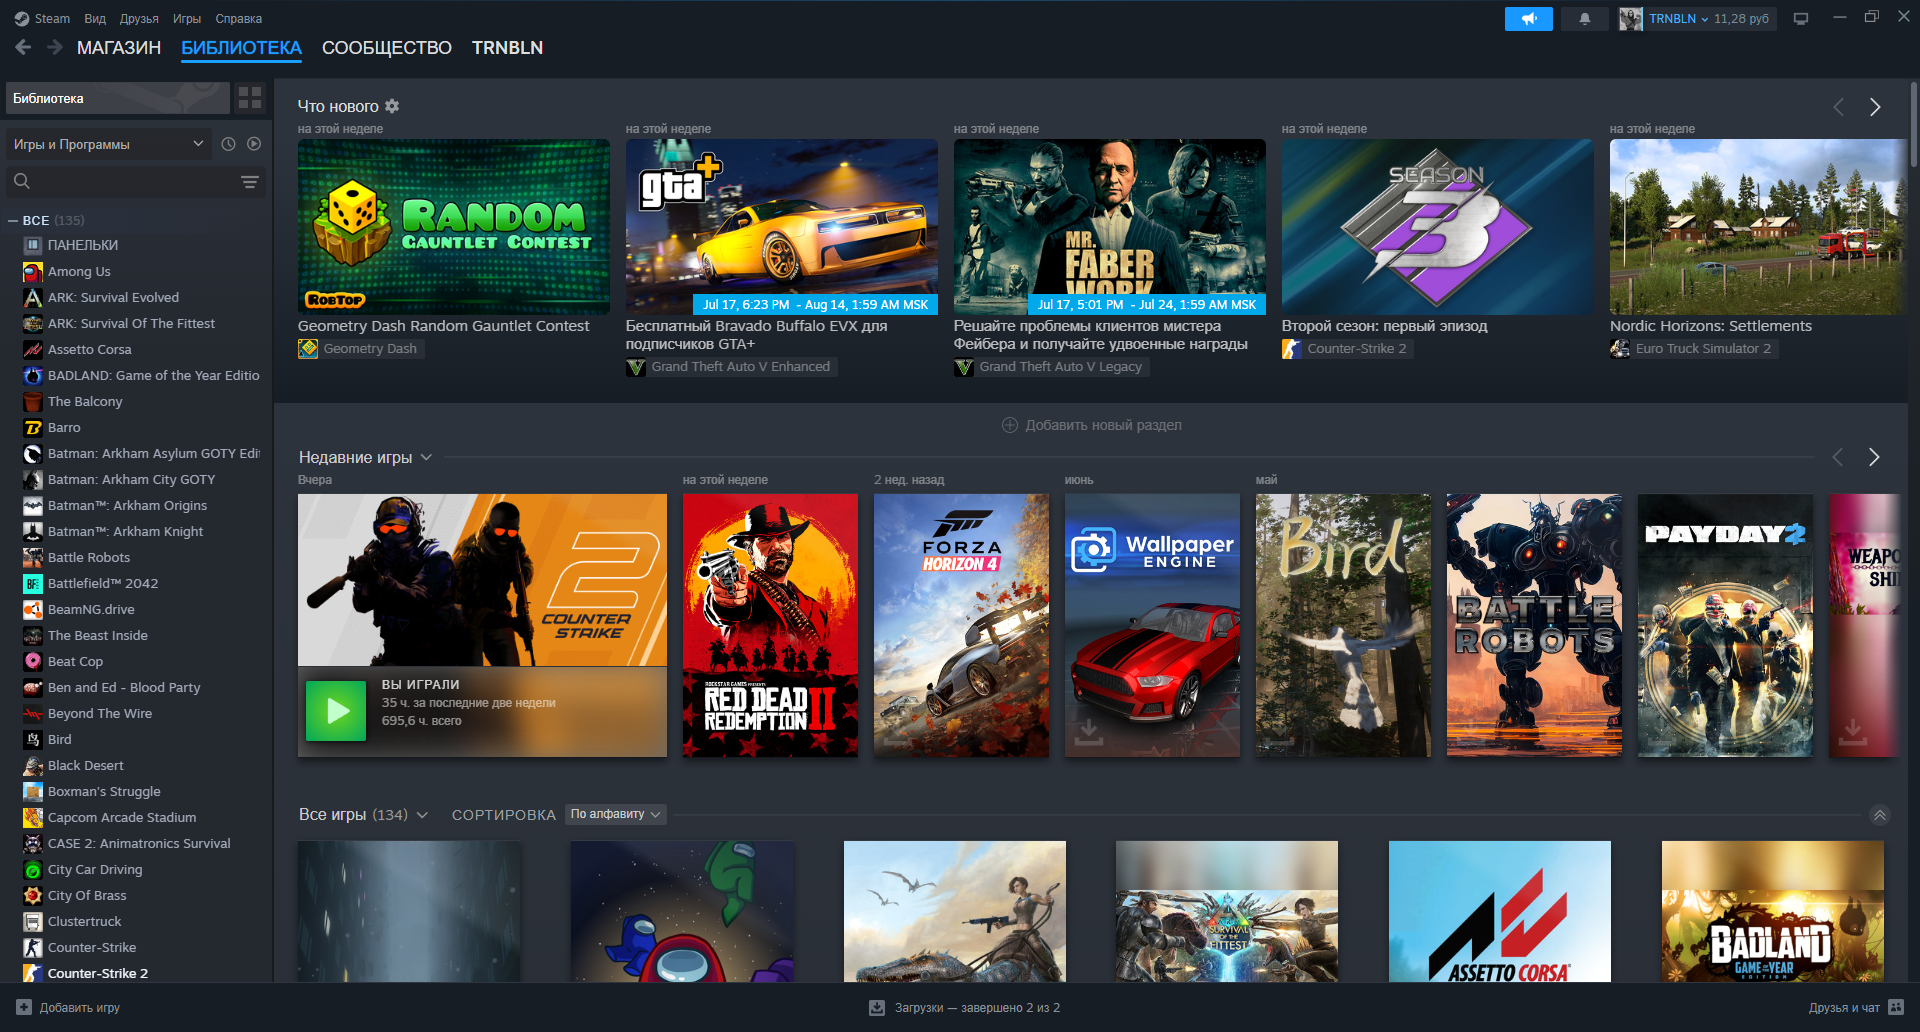Show previous What's New items arrow
Image resolution: width=1920 pixels, height=1032 pixels.
[x=1838, y=107]
